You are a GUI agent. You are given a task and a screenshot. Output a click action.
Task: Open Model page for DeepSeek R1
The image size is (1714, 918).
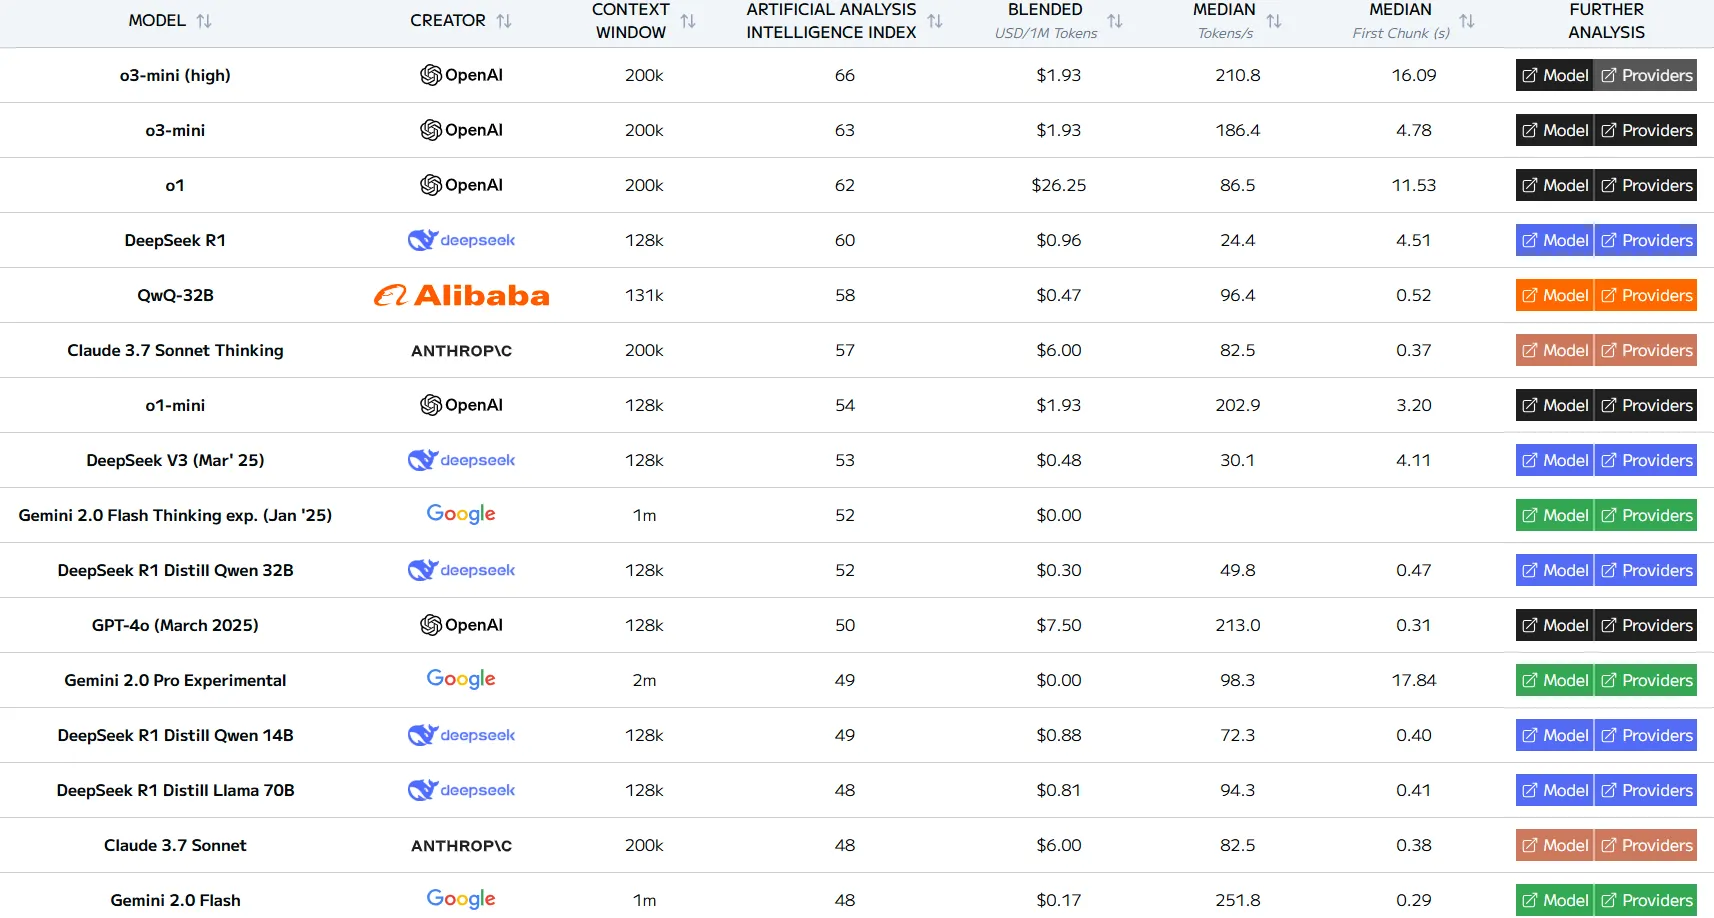pos(1555,240)
